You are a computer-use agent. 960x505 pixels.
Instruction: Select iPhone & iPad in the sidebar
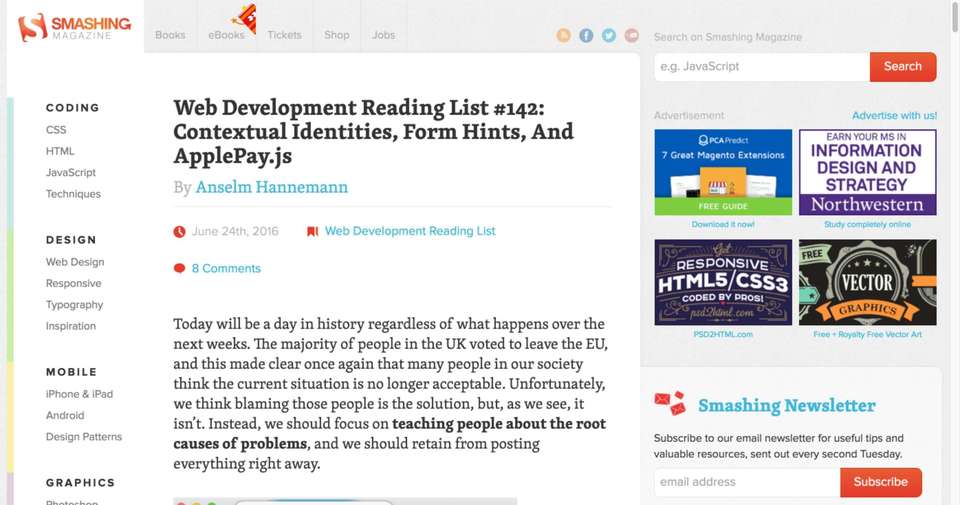(80, 394)
